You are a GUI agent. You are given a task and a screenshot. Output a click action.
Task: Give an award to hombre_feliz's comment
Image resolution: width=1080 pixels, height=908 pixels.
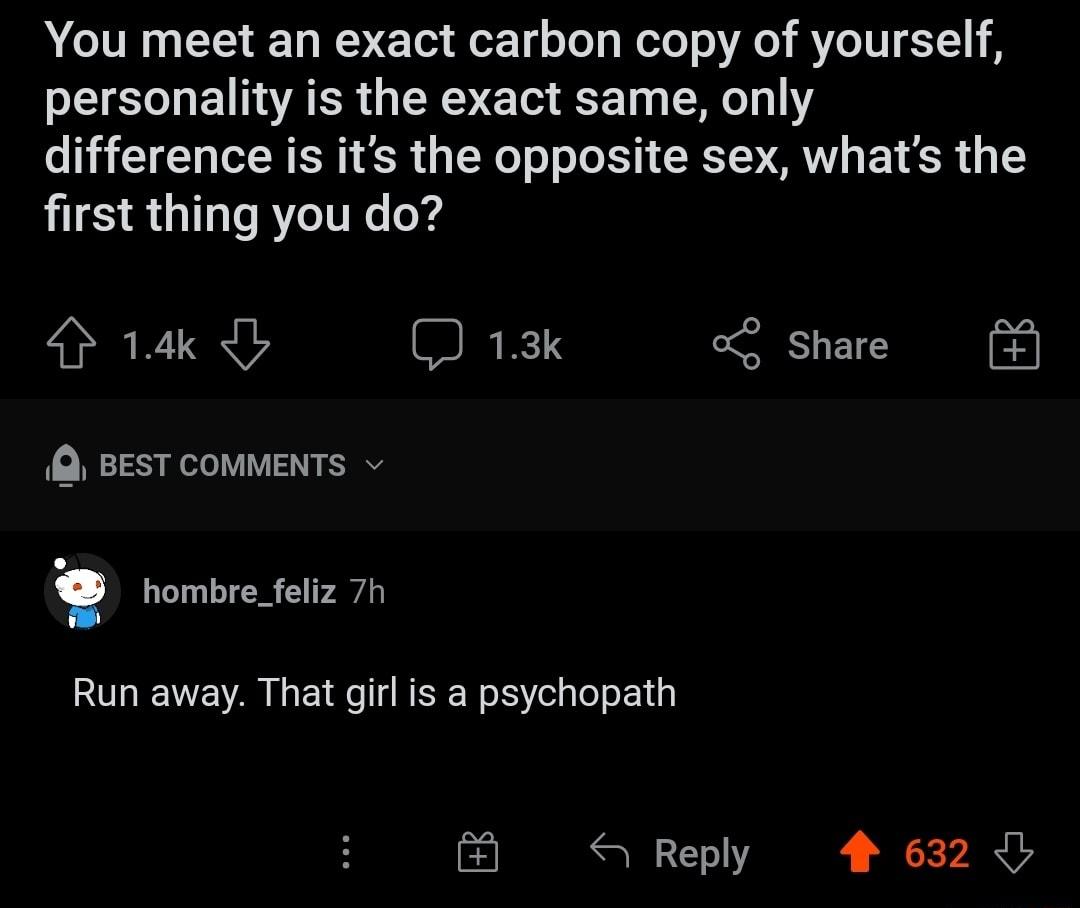point(479,853)
